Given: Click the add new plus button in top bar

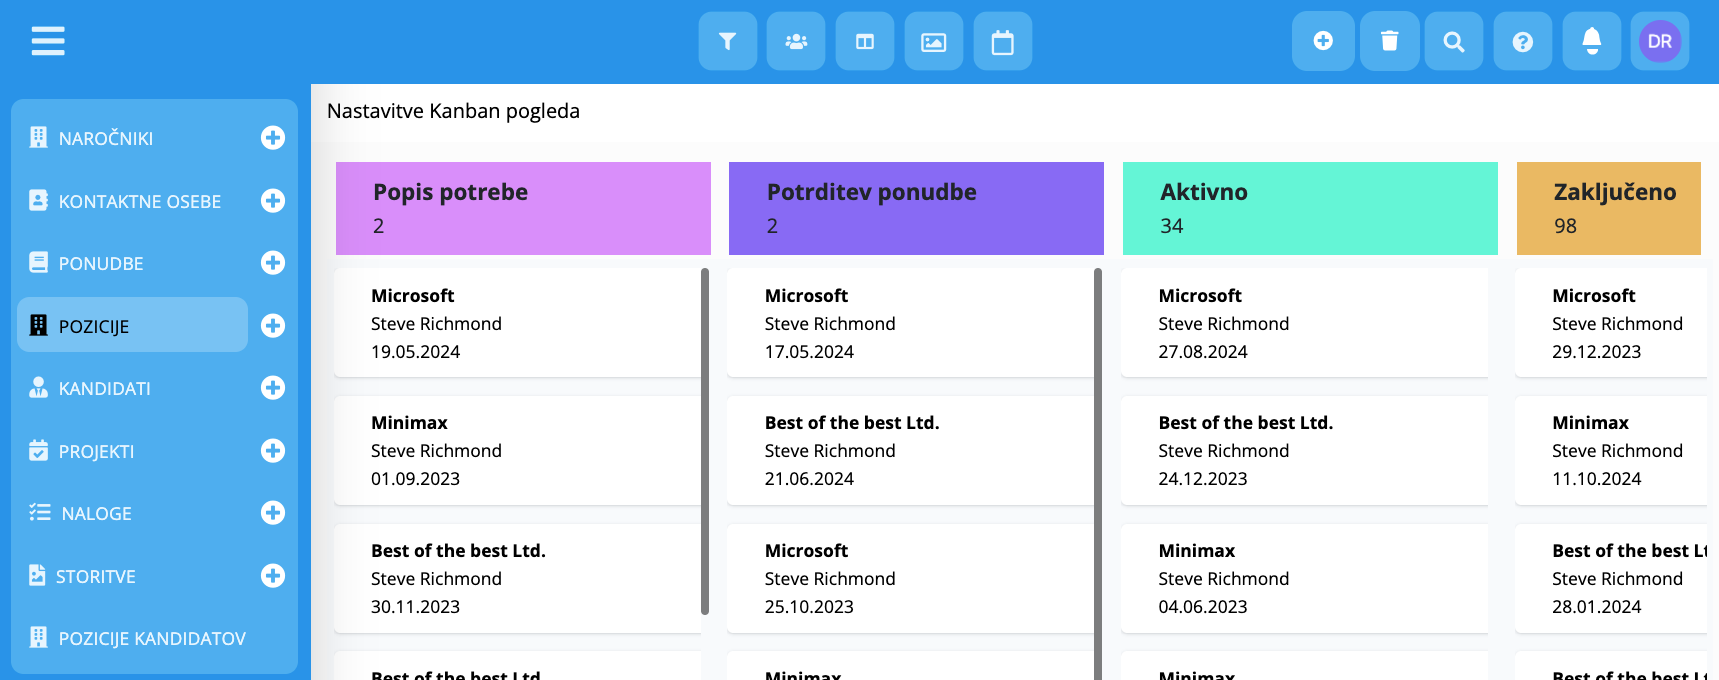Looking at the screenshot, I should [x=1322, y=41].
